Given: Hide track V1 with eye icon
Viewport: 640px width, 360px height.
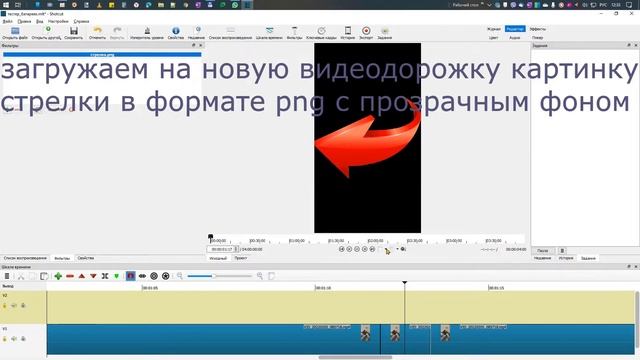Looking at the screenshot, I should 23,339.
